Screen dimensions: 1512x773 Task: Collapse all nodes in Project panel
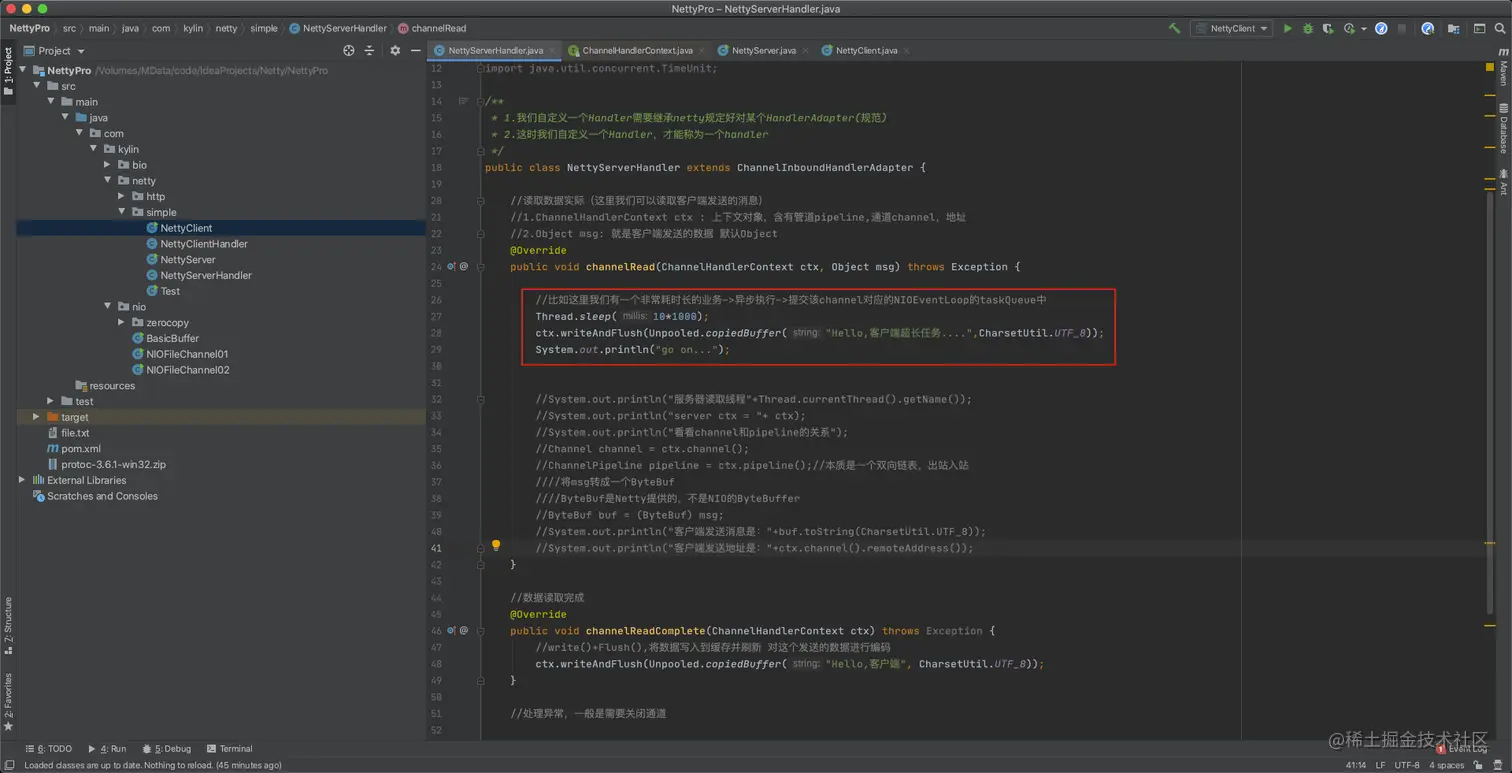pos(369,50)
